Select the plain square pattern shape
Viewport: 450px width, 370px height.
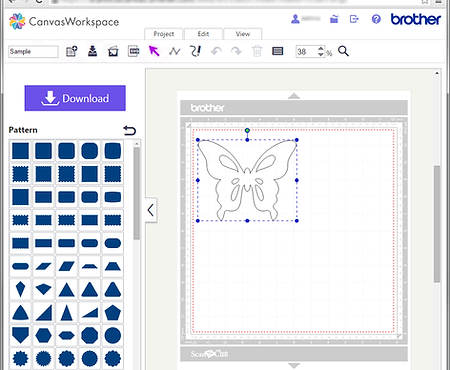point(20,151)
